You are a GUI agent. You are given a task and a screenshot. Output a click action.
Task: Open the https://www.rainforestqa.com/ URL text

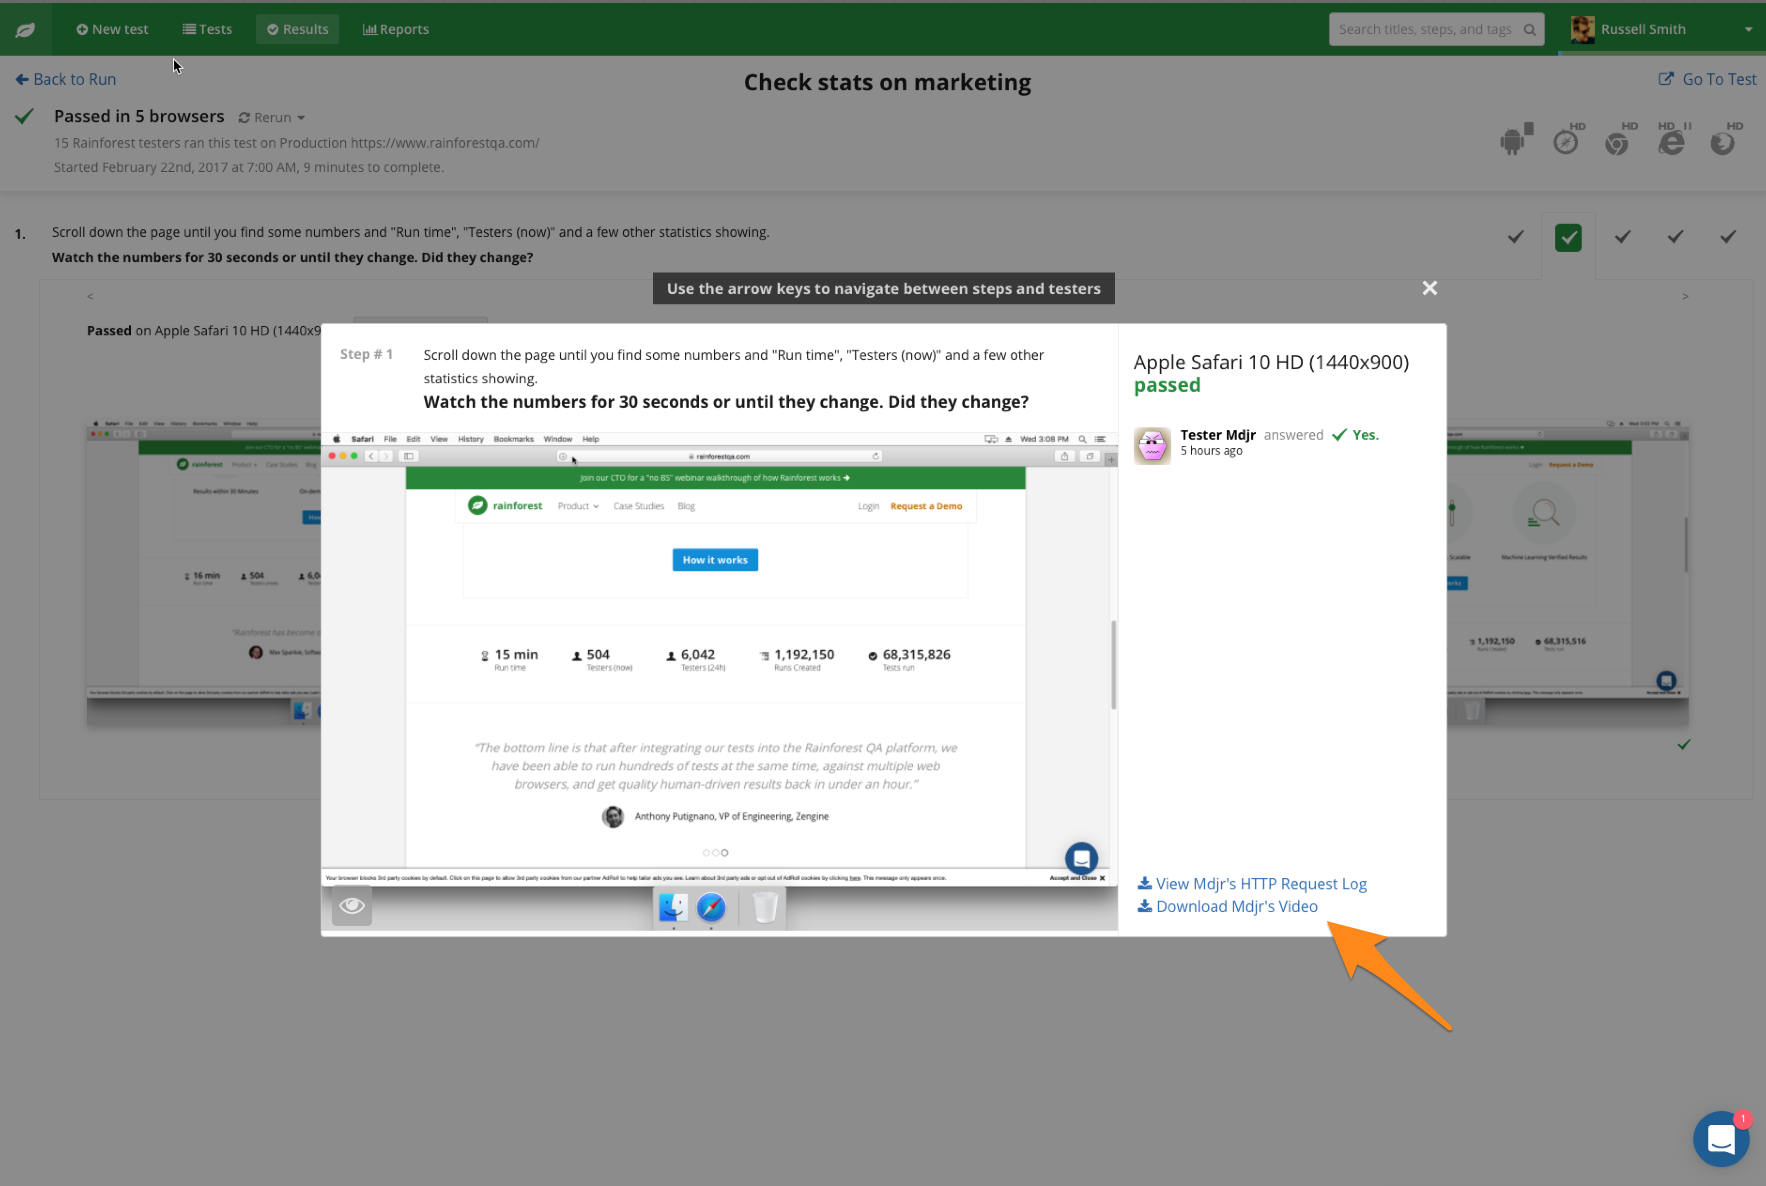pyautogui.click(x=445, y=143)
